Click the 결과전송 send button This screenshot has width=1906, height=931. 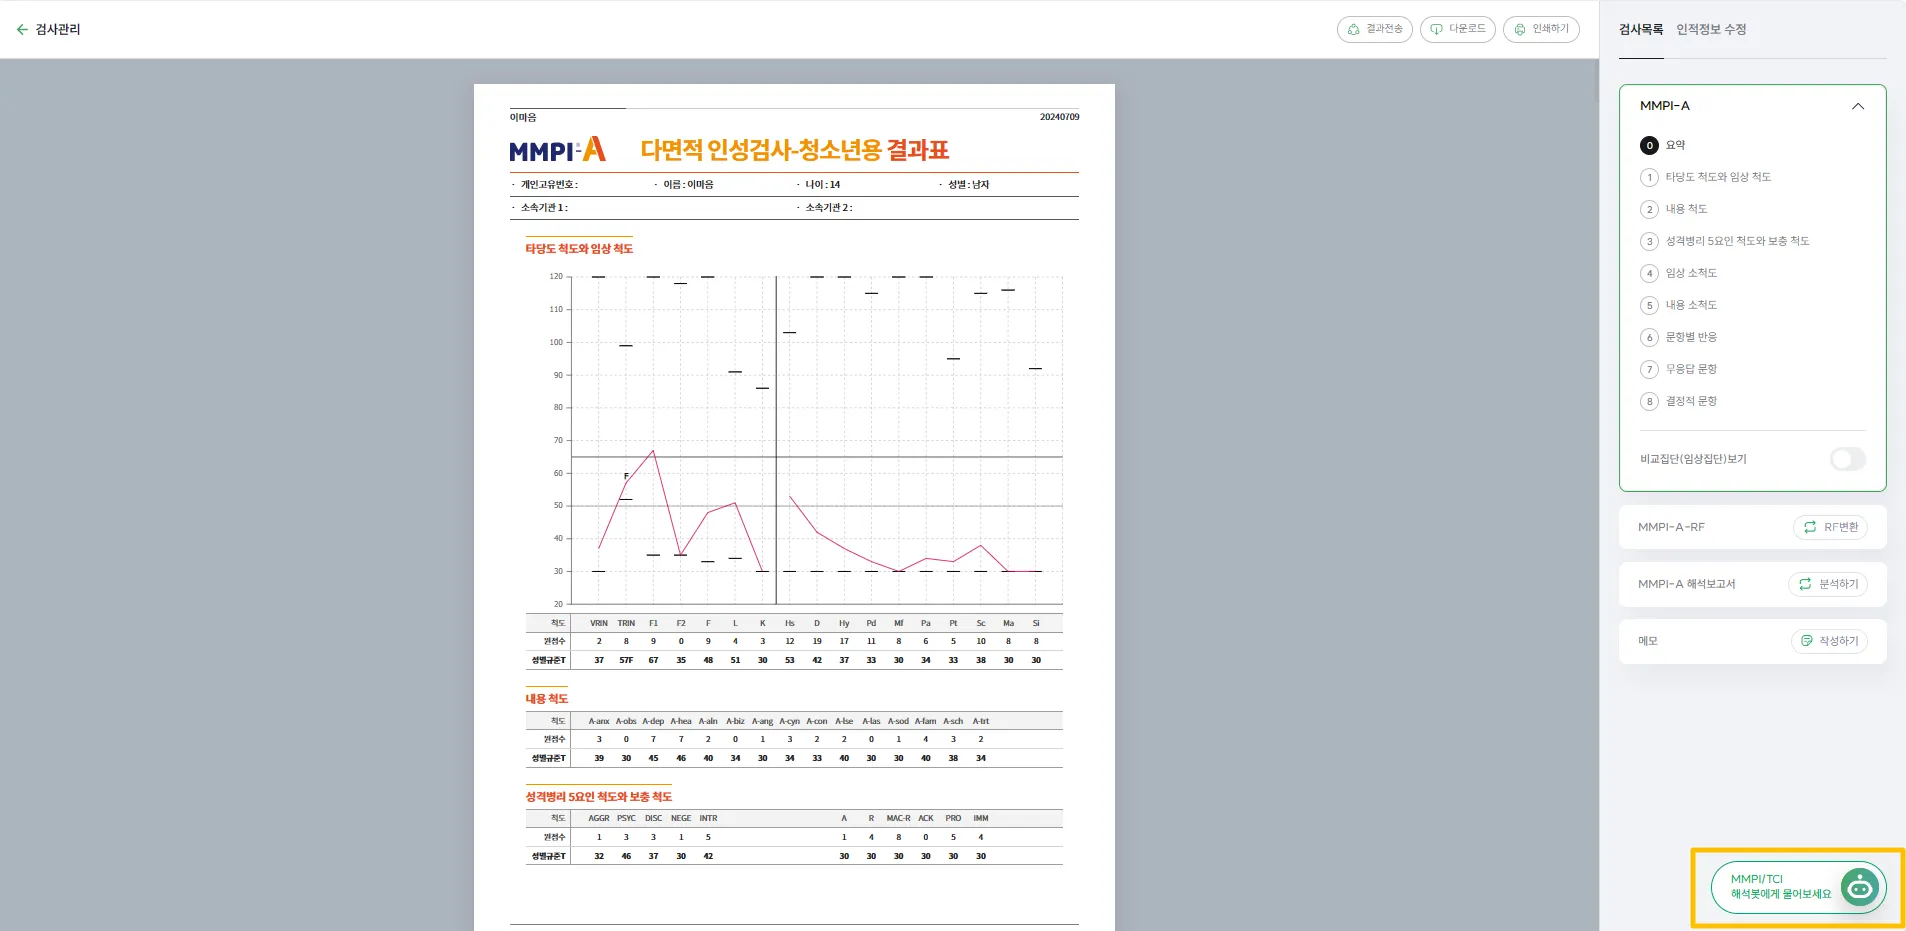tap(1375, 29)
